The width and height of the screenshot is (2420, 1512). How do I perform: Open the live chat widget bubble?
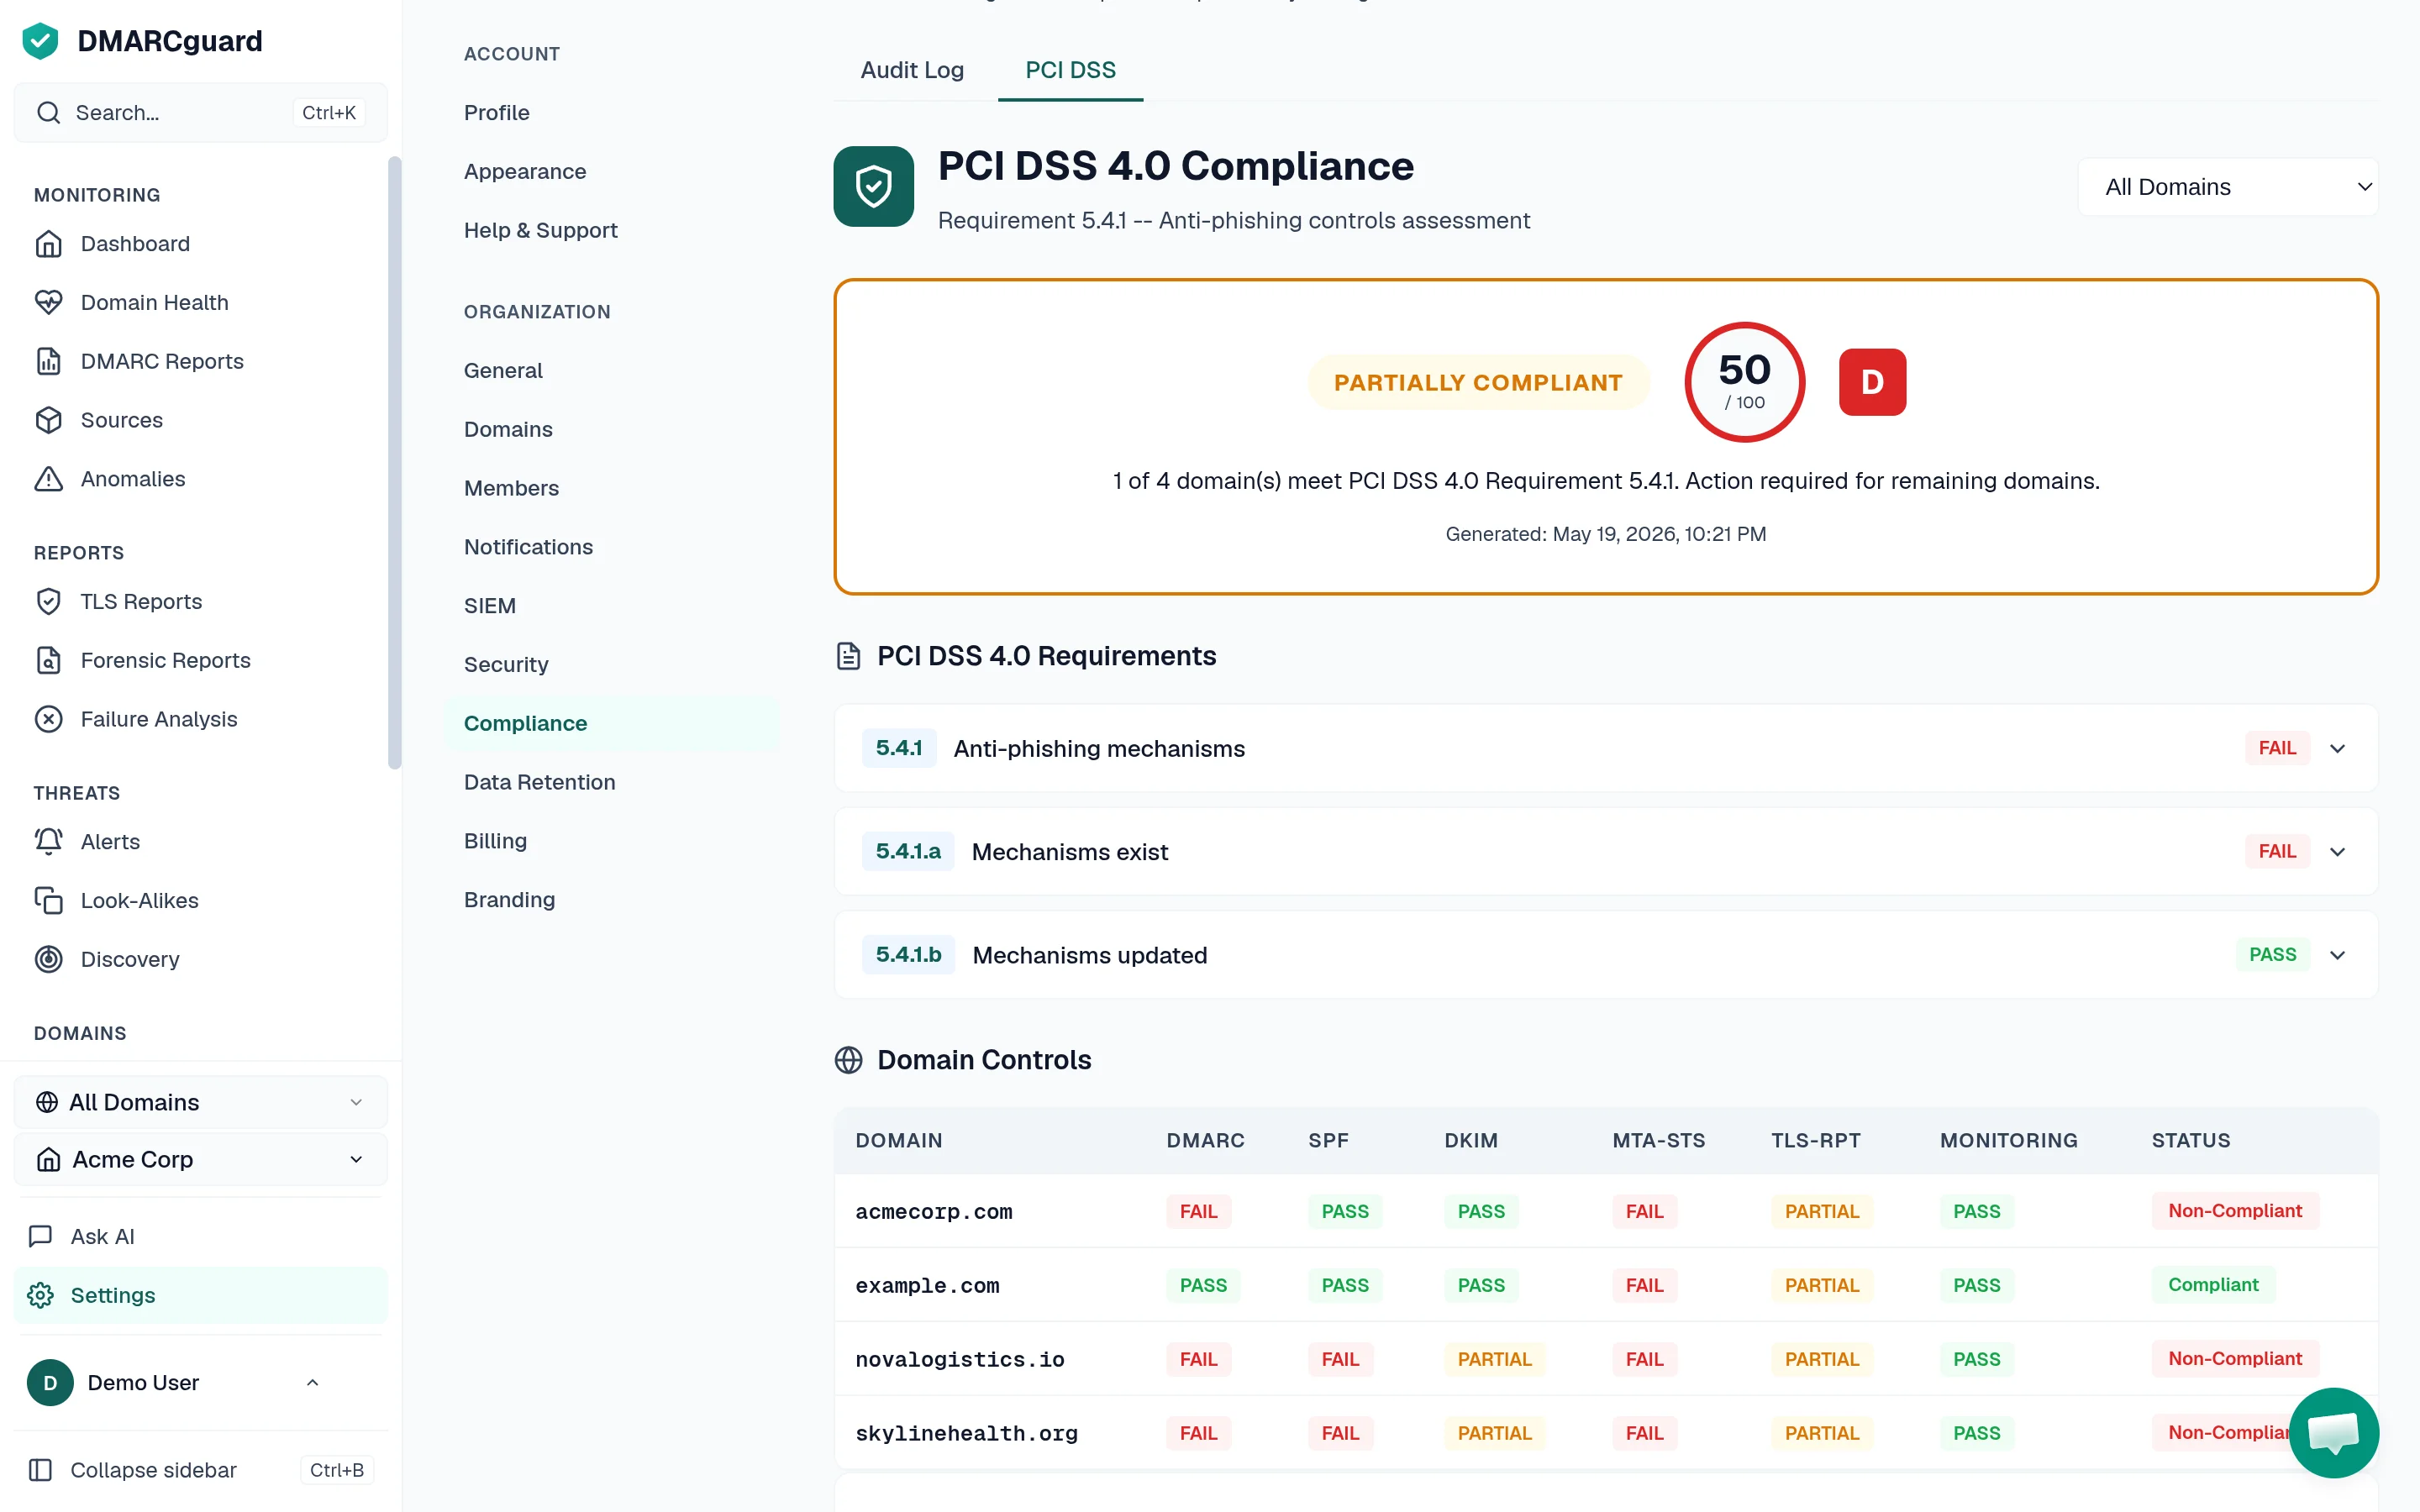[2334, 1432]
